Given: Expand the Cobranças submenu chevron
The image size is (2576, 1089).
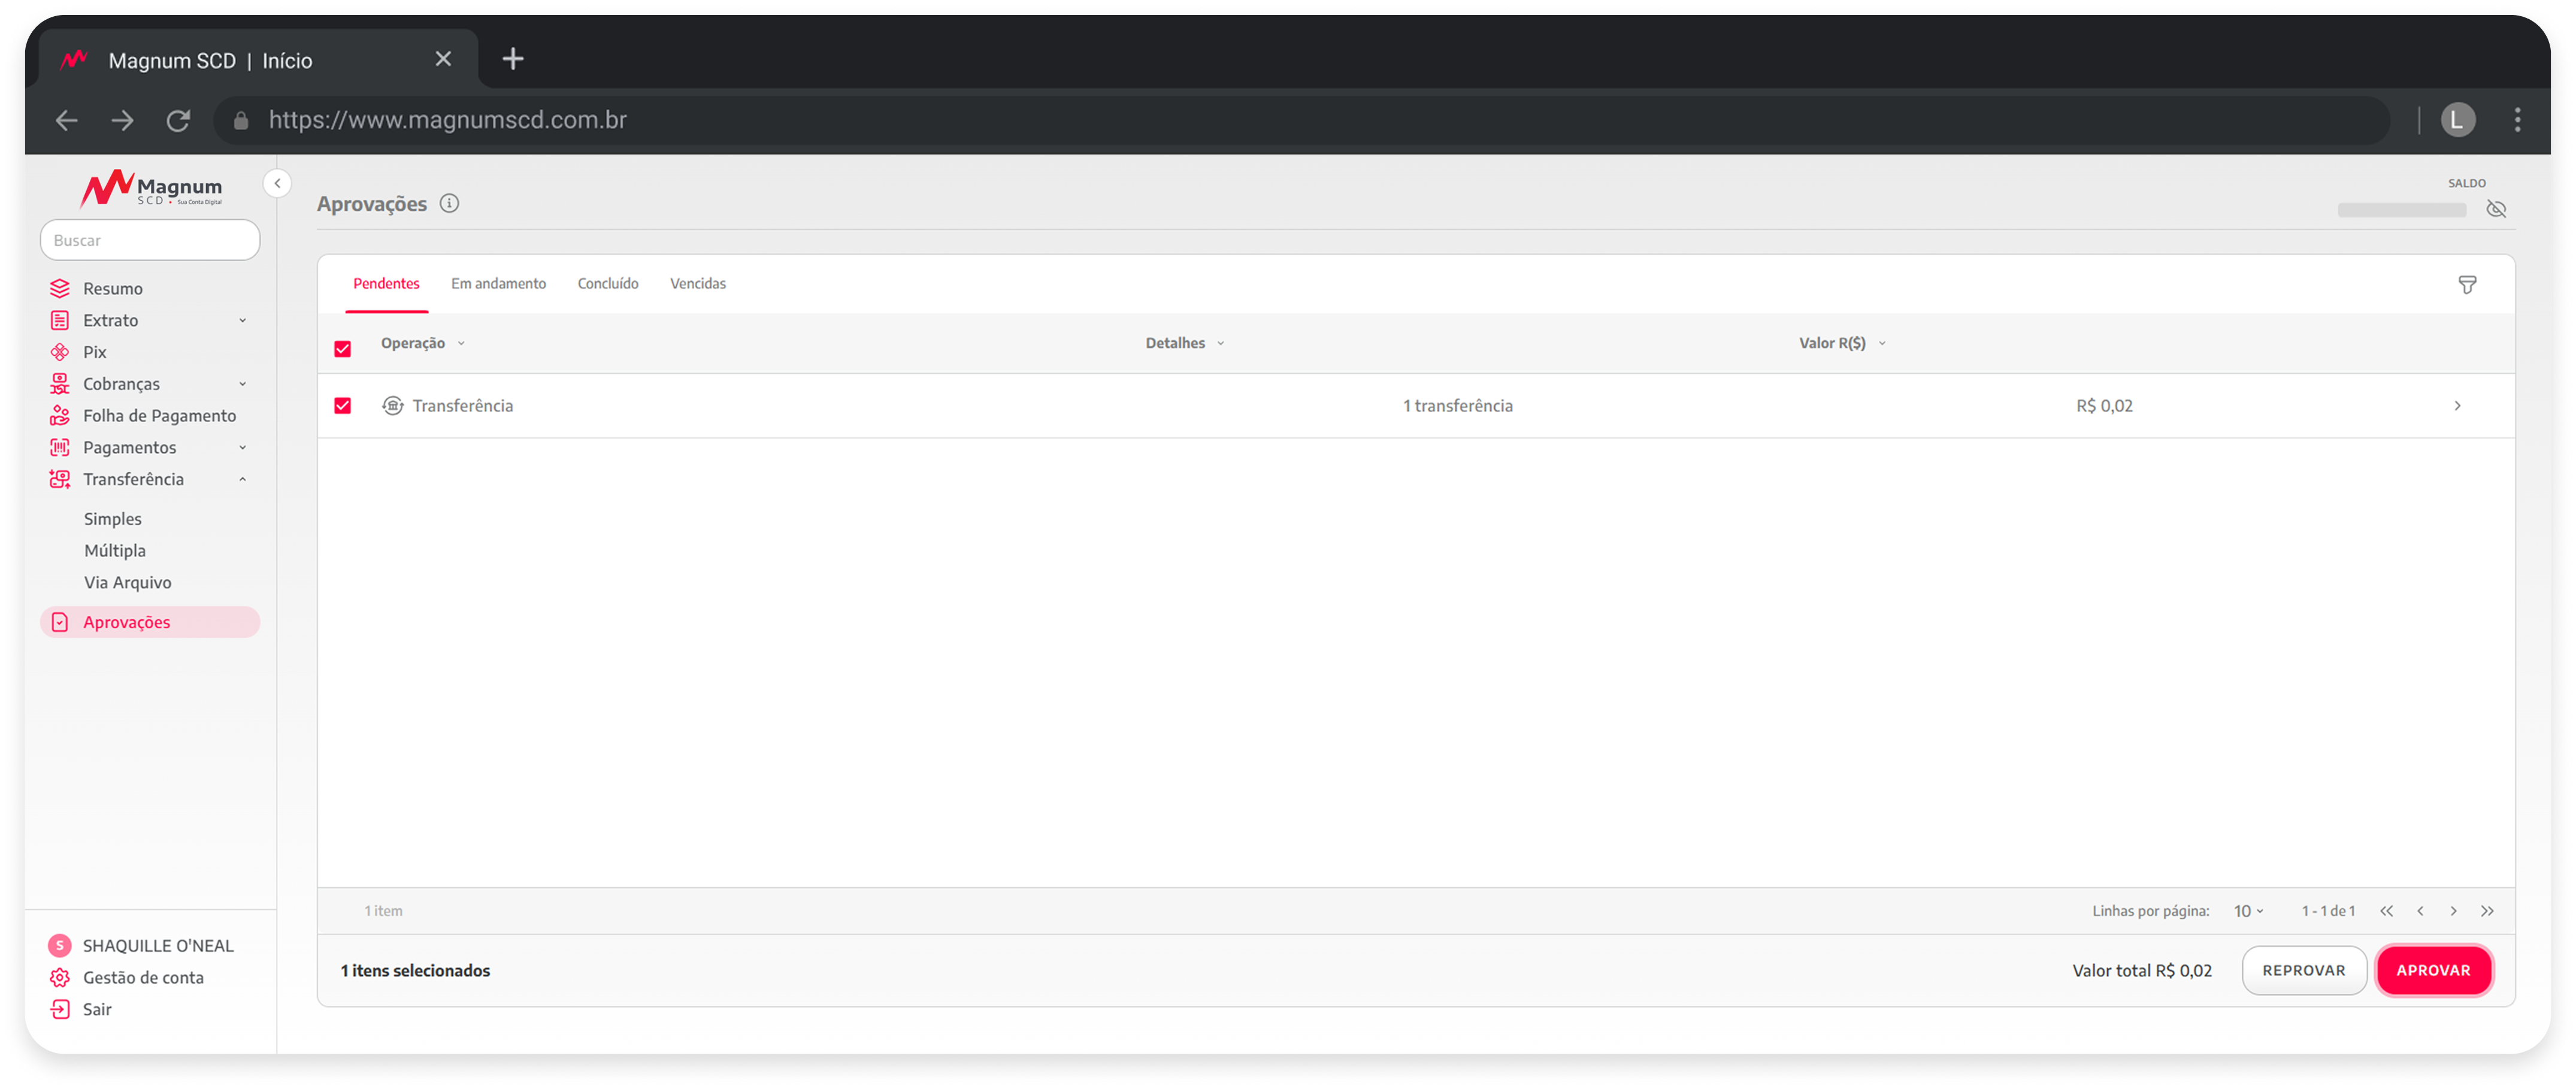Looking at the screenshot, I should click(x=242, y=384).
